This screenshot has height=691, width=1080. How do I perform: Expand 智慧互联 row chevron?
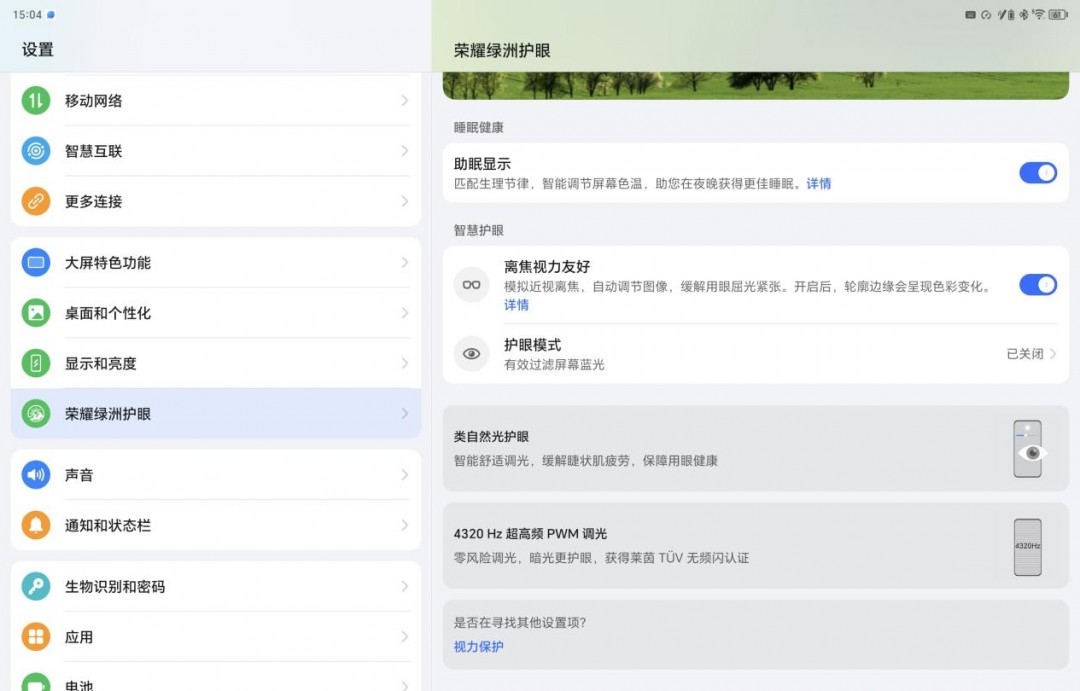pyautogui.click(x=405, y=151)
